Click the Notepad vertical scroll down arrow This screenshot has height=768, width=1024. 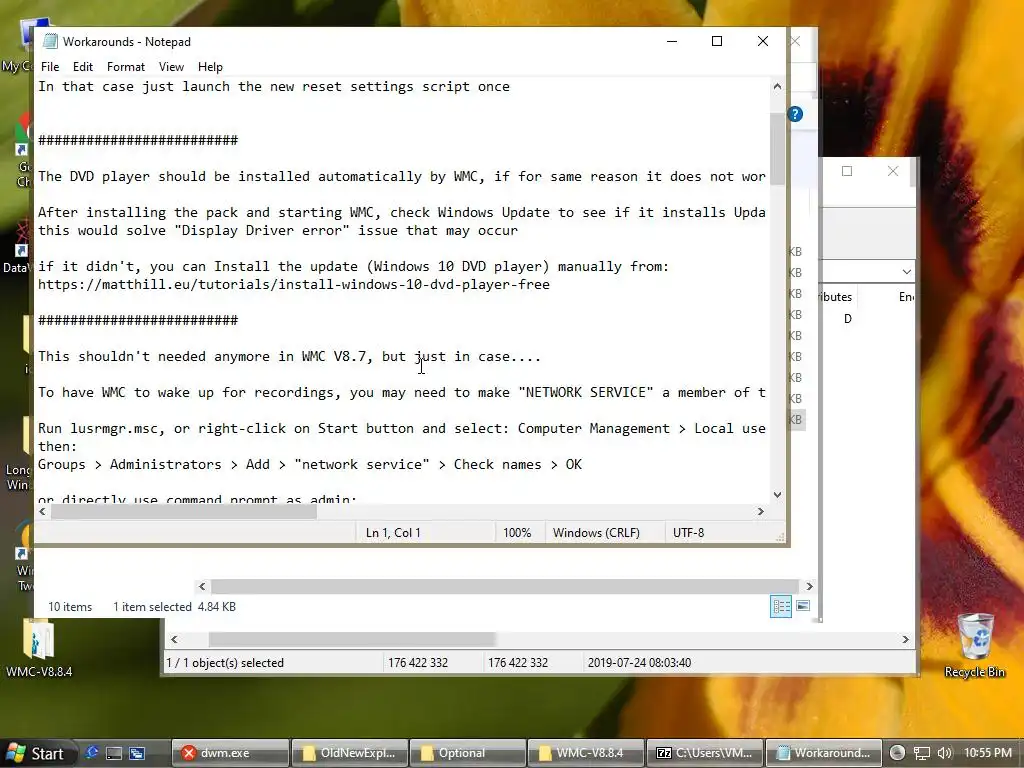click(x=777, y=494)
